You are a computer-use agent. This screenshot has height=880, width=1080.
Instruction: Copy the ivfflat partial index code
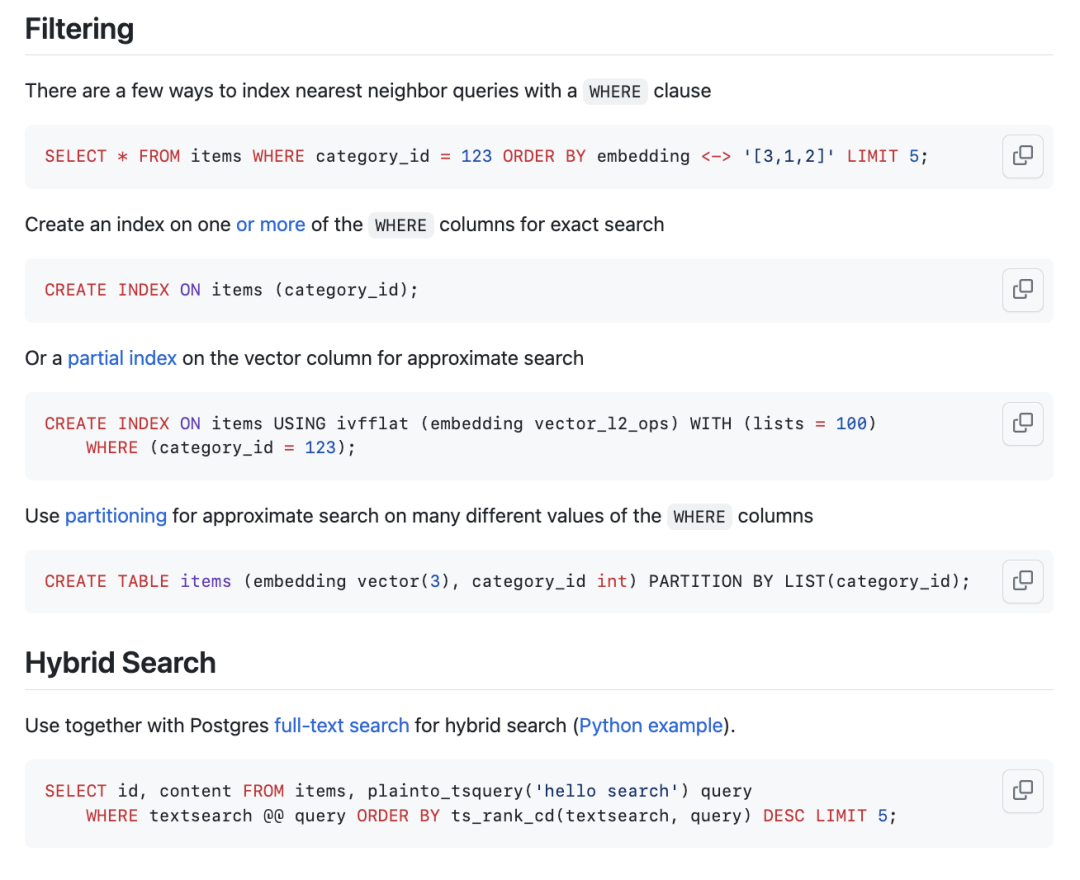tap(1022, 423)
